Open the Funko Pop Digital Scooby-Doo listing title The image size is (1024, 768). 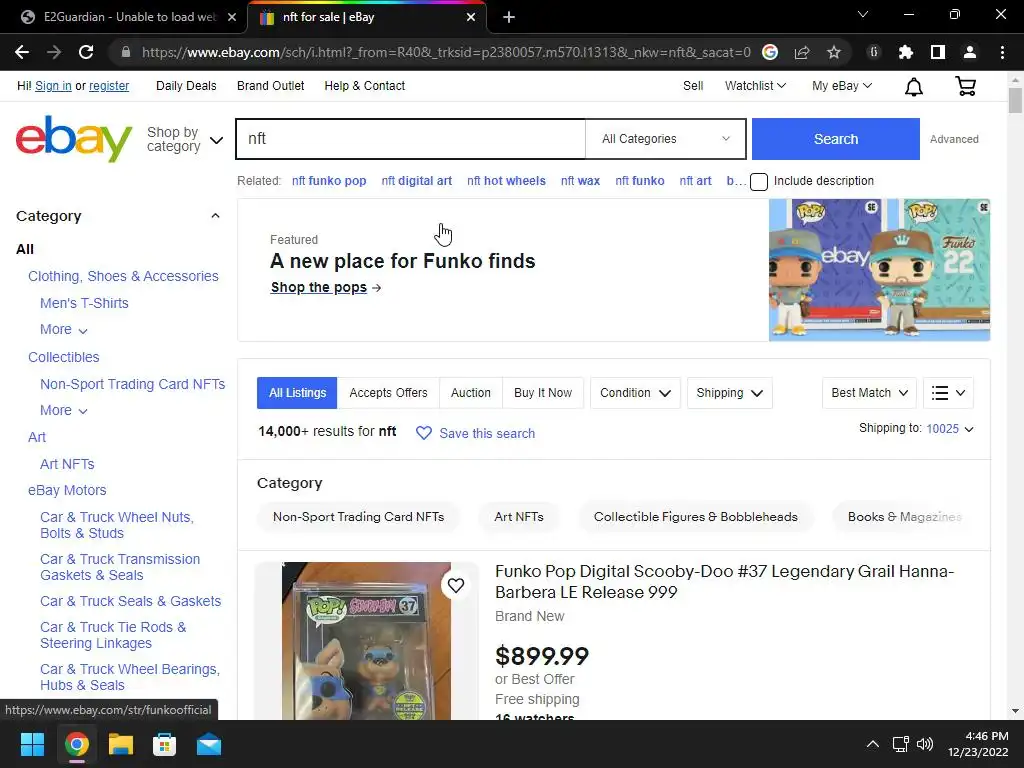724,581
